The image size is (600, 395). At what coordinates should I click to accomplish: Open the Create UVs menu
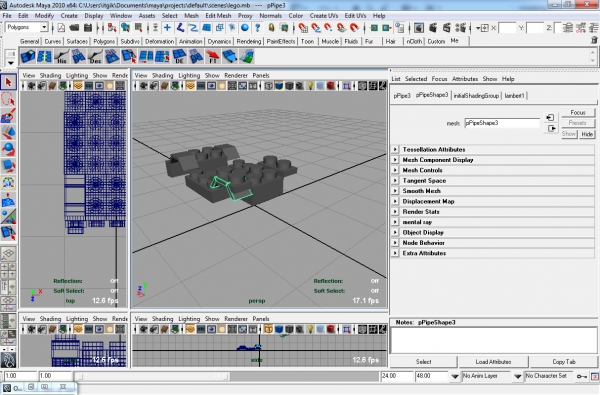[x=324, y=16]
